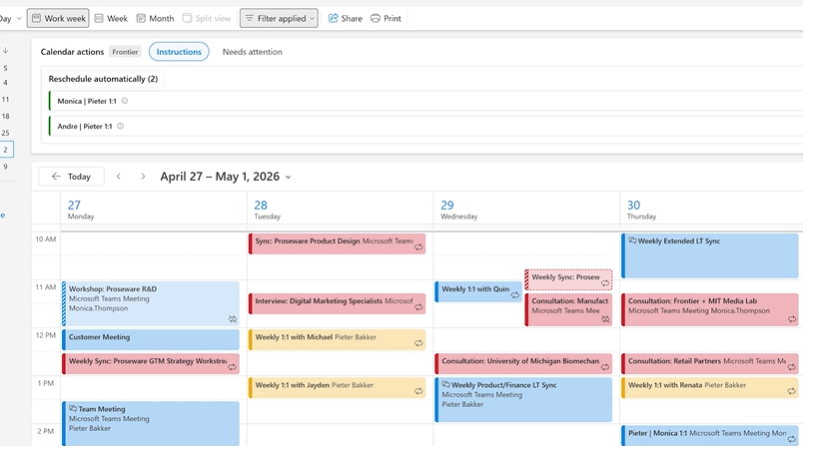Click the Today button
Image resolution: width=814 pixels, height=453 pixels.
tap(71, 176)
